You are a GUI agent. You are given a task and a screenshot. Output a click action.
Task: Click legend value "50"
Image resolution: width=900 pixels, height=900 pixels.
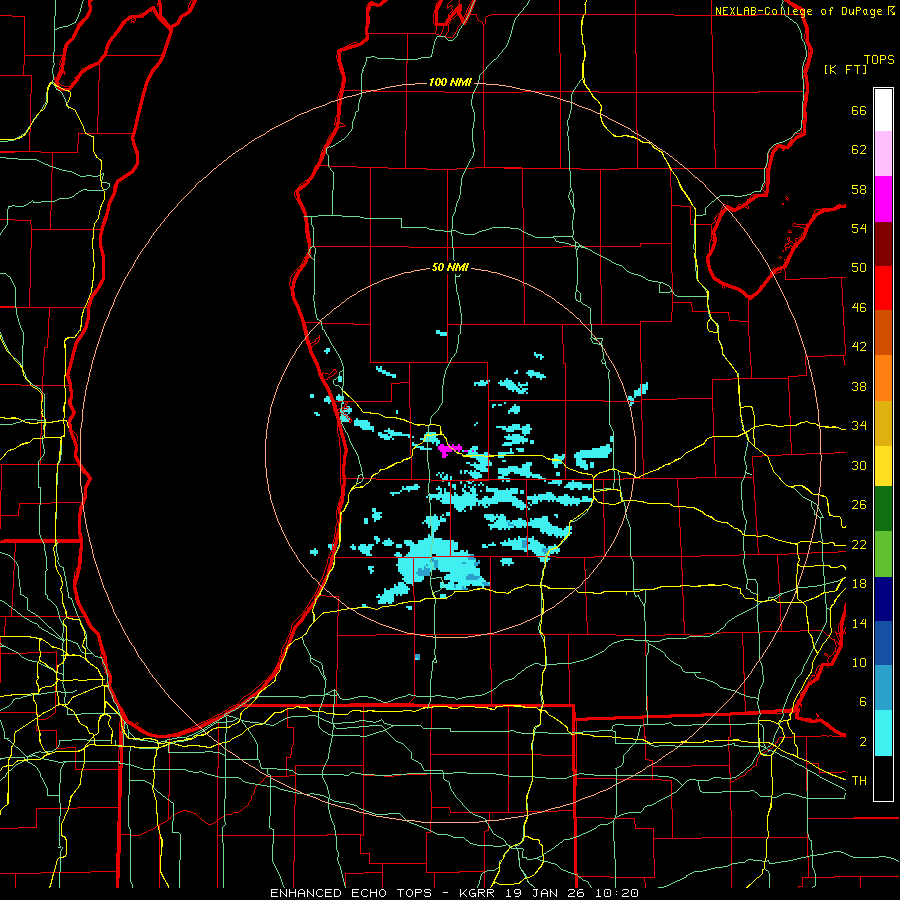[859, 268]
